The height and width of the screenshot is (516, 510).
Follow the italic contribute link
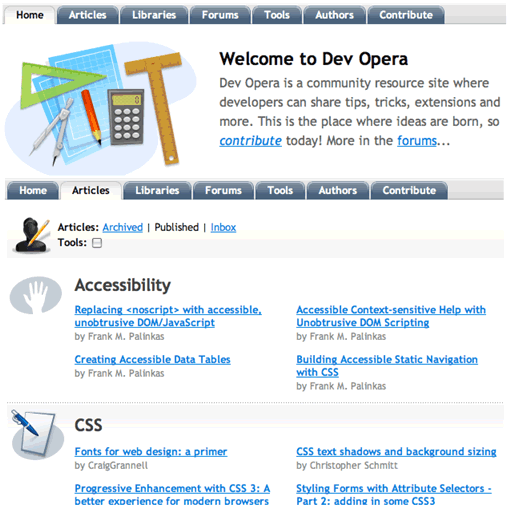point(250,141)
